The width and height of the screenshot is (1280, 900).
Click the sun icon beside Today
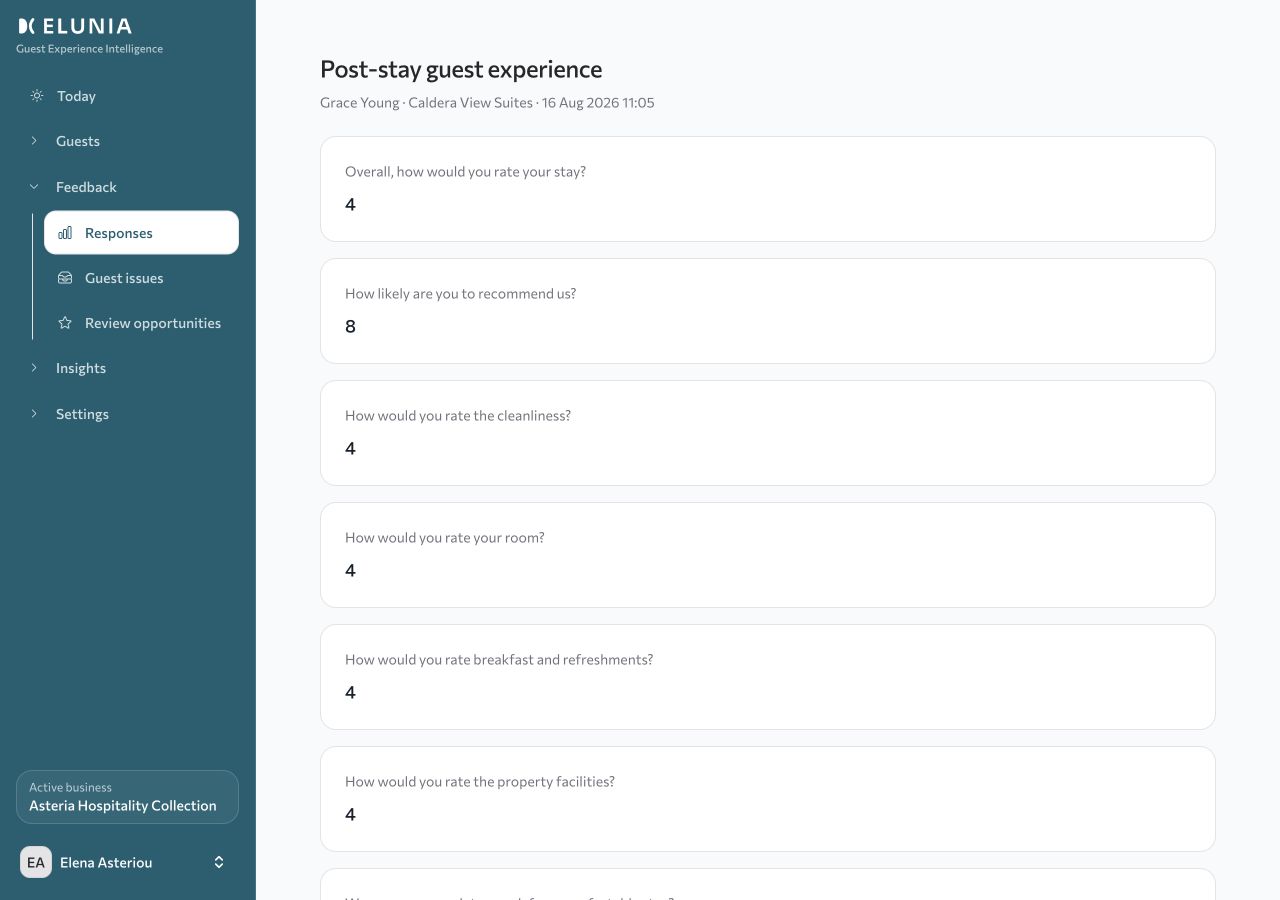pyautogui.click(x=37, y=96)
